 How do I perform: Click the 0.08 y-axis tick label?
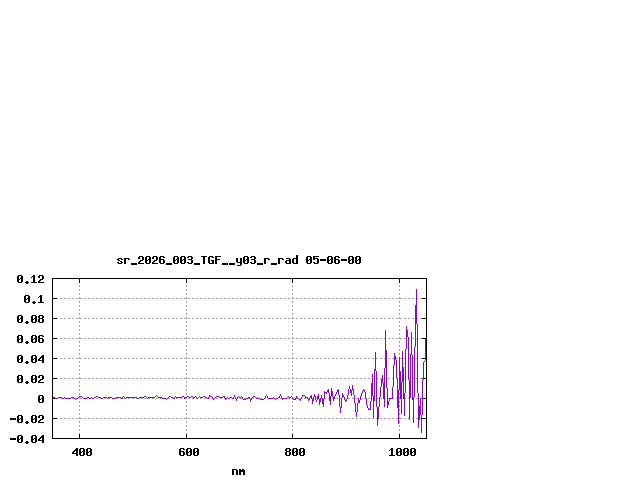pos(30,319)
